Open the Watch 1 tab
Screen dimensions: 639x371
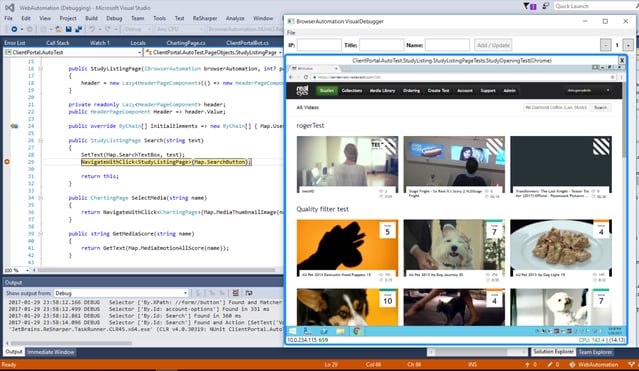pyautogui.click(x=100, y=43)
